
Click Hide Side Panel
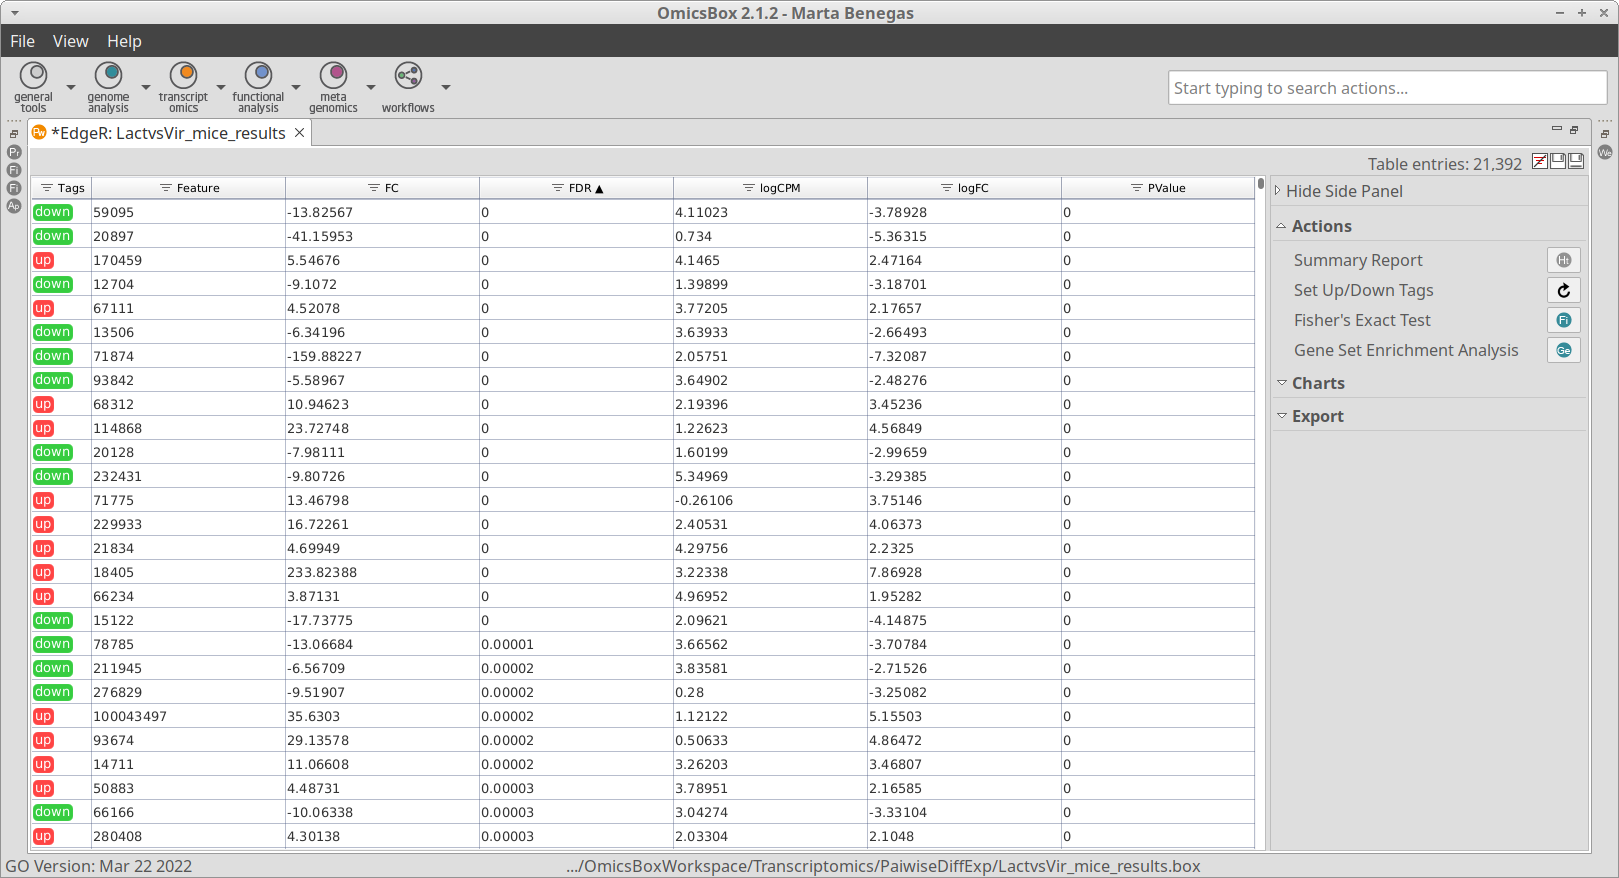[1343, 191]
